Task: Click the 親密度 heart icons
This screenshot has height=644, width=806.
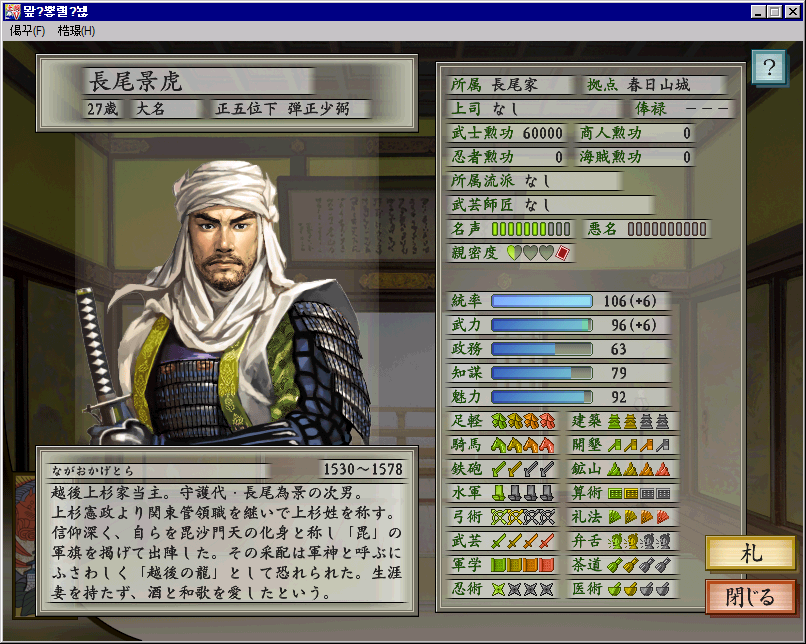Action: tap(530, 252)
